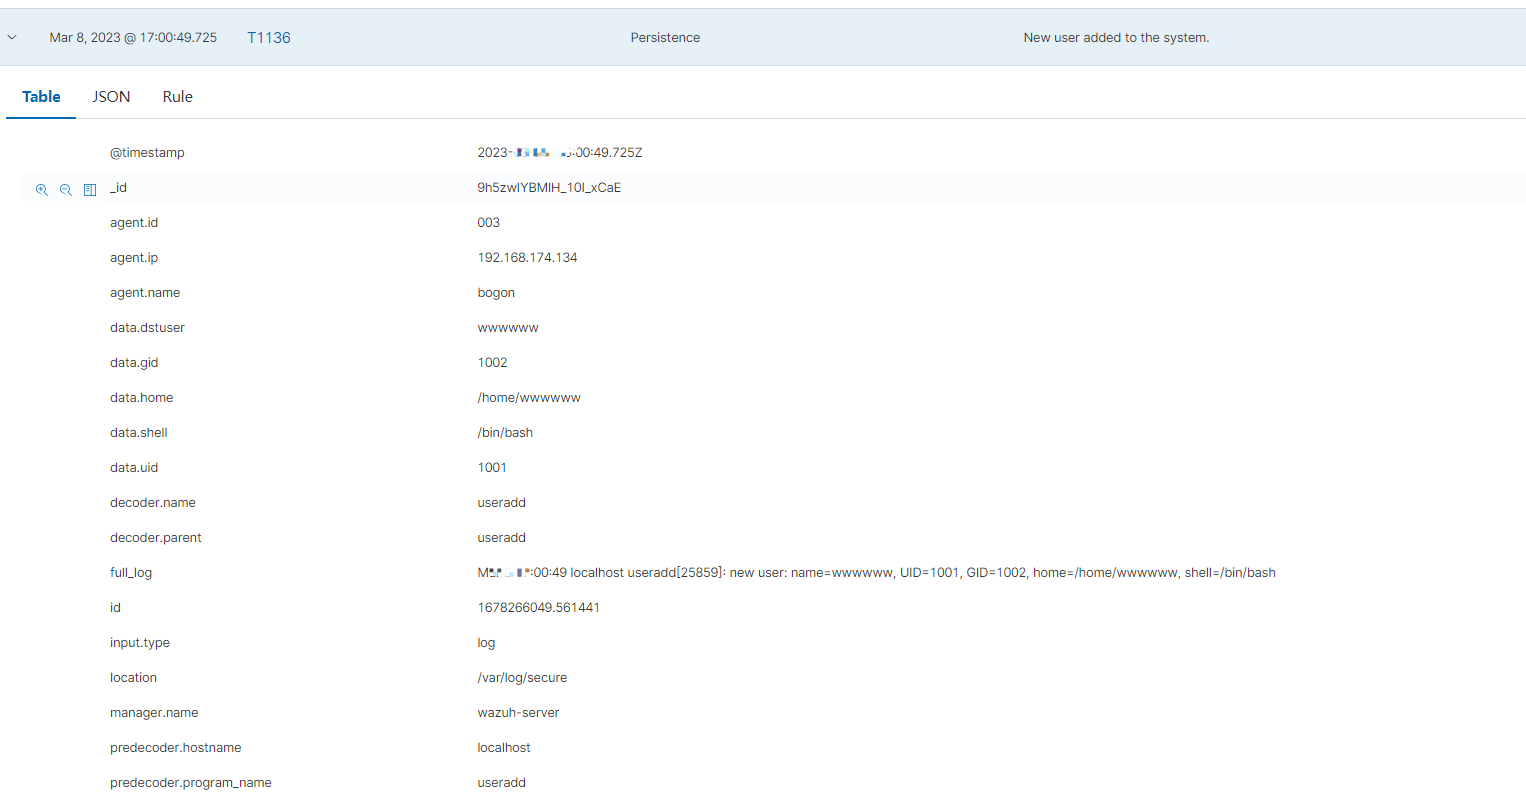Filter for the _id value
Viewport: 1526px width, 805px height.
tap(42, 189)
